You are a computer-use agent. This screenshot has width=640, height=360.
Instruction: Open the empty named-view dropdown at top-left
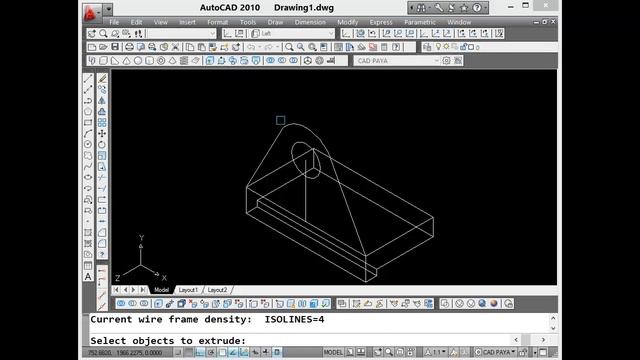tap(181, 33)
